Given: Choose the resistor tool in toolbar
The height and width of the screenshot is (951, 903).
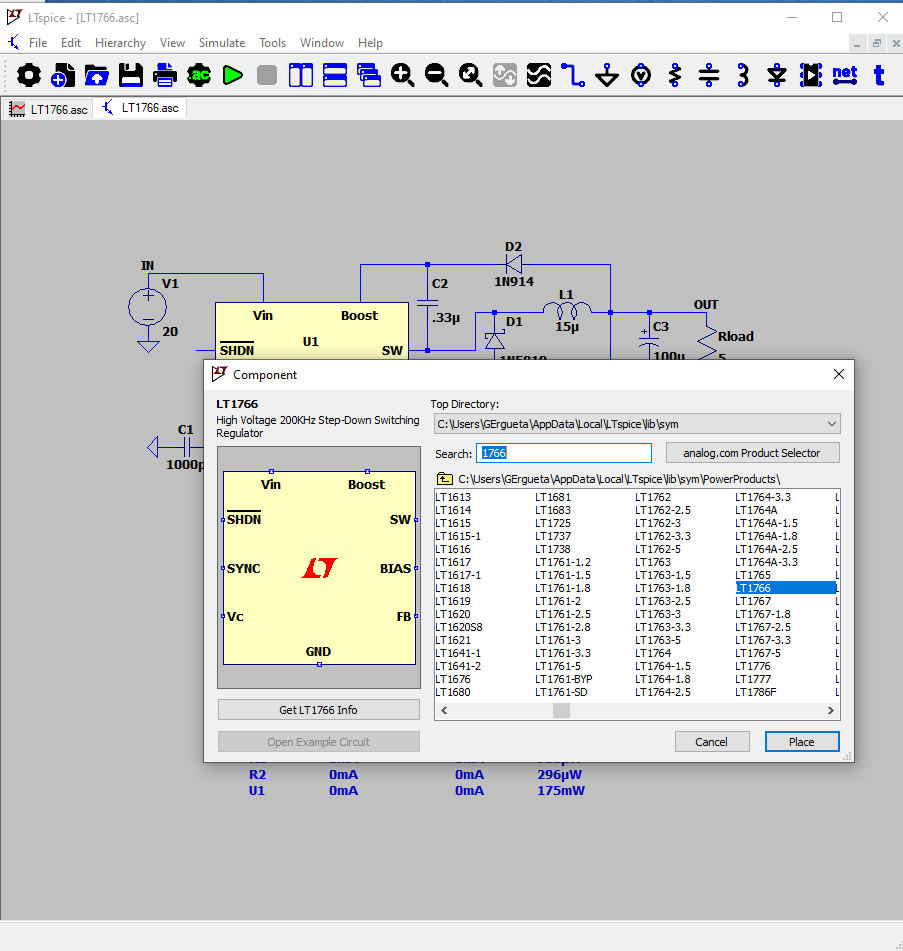Looking at the screenshot, I should coord(675,75).
